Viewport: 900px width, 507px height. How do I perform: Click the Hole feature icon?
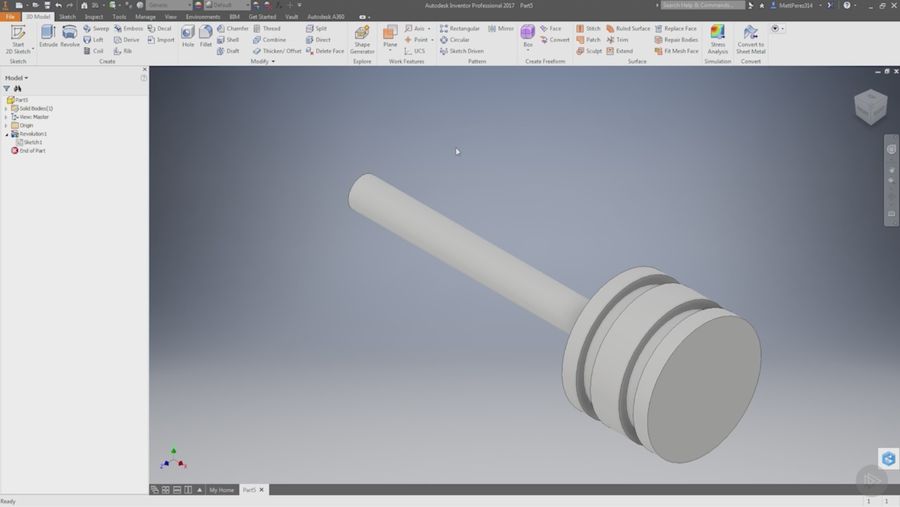tap(188, 36)
